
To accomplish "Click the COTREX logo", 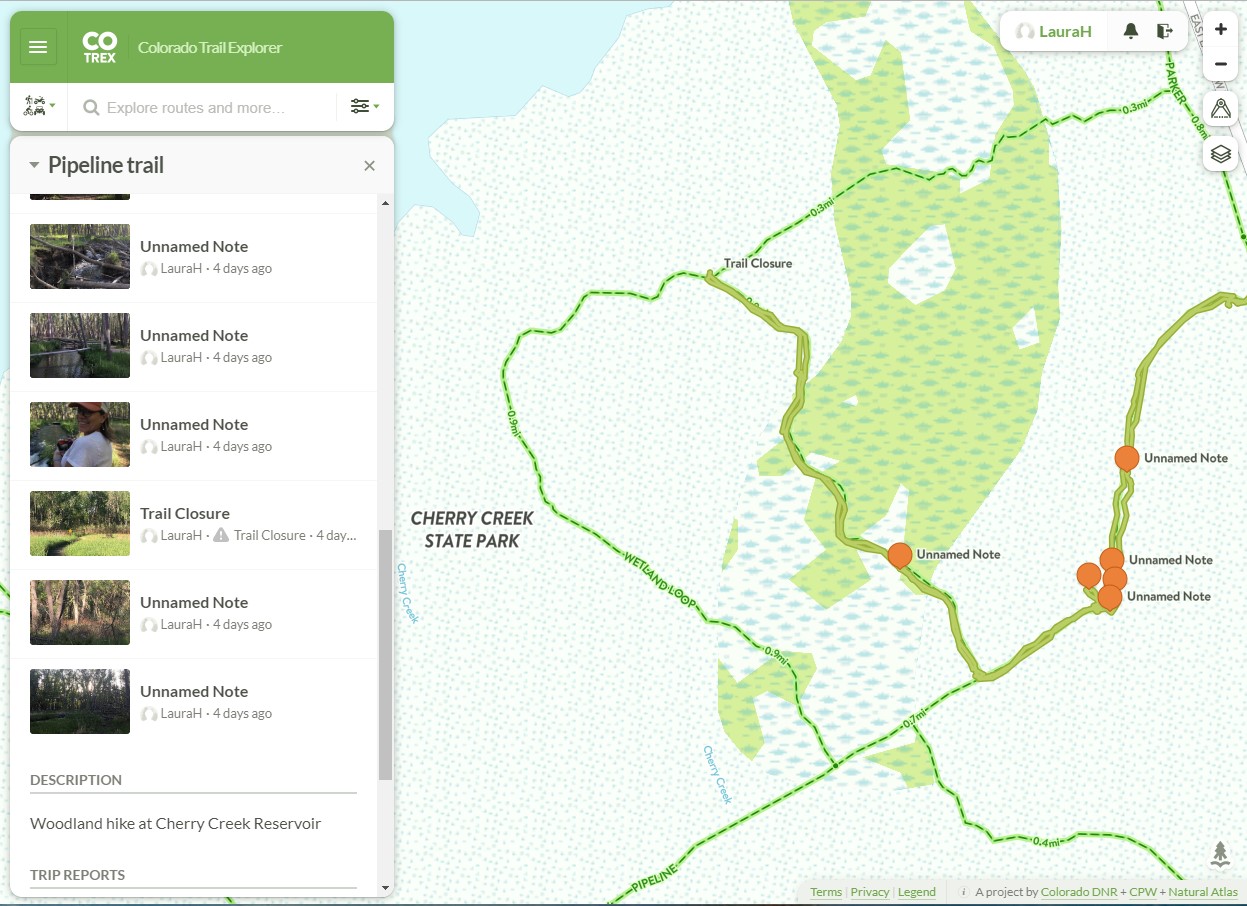I will pos(99,47).
